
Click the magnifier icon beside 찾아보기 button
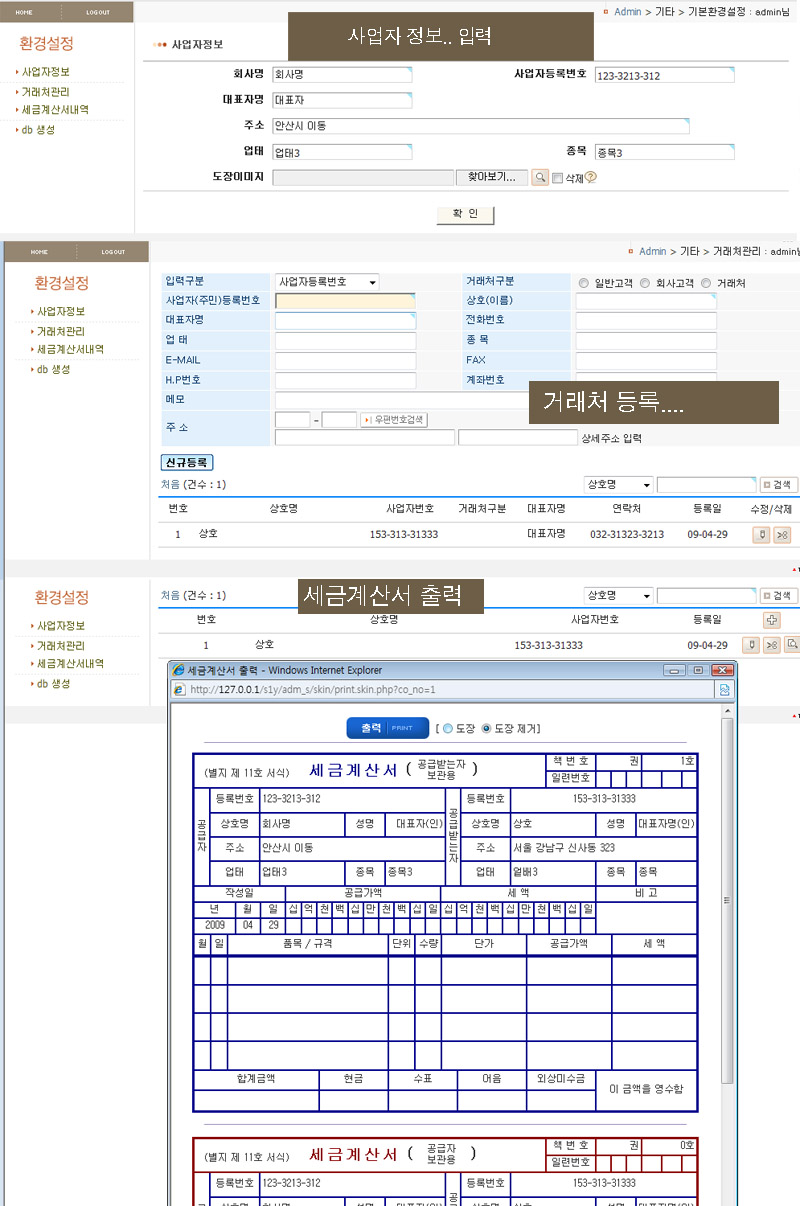click(540, 178)
